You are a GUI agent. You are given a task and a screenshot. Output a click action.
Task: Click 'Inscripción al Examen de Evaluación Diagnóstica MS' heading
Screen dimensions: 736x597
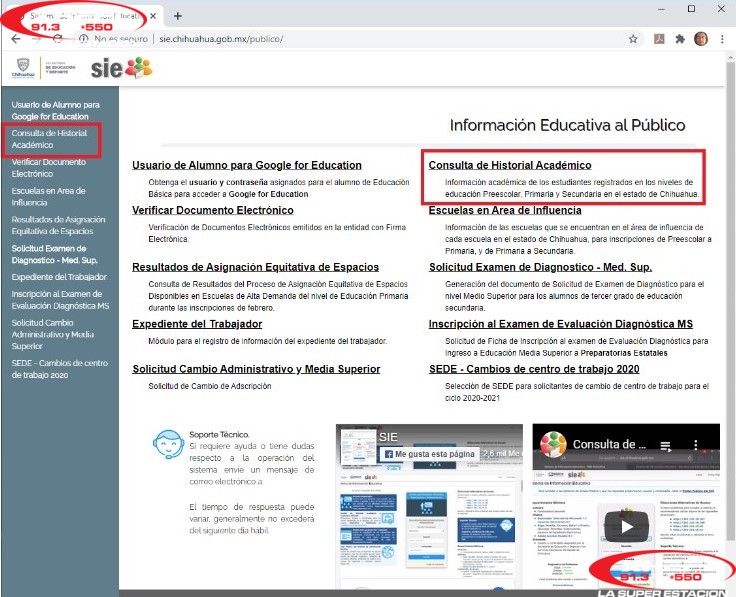pyautogui.click(x=560, y=324)
